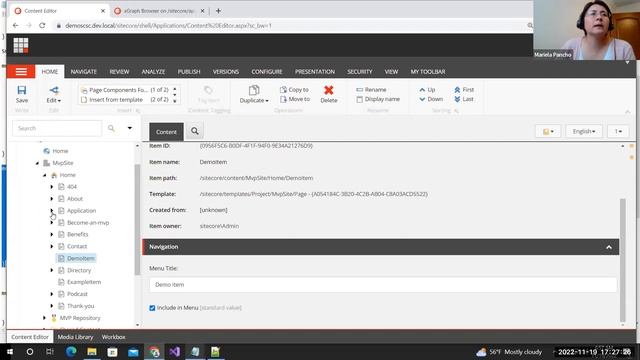Switch to Media Library at bottom
640x360 pixels.
point(76,337)
